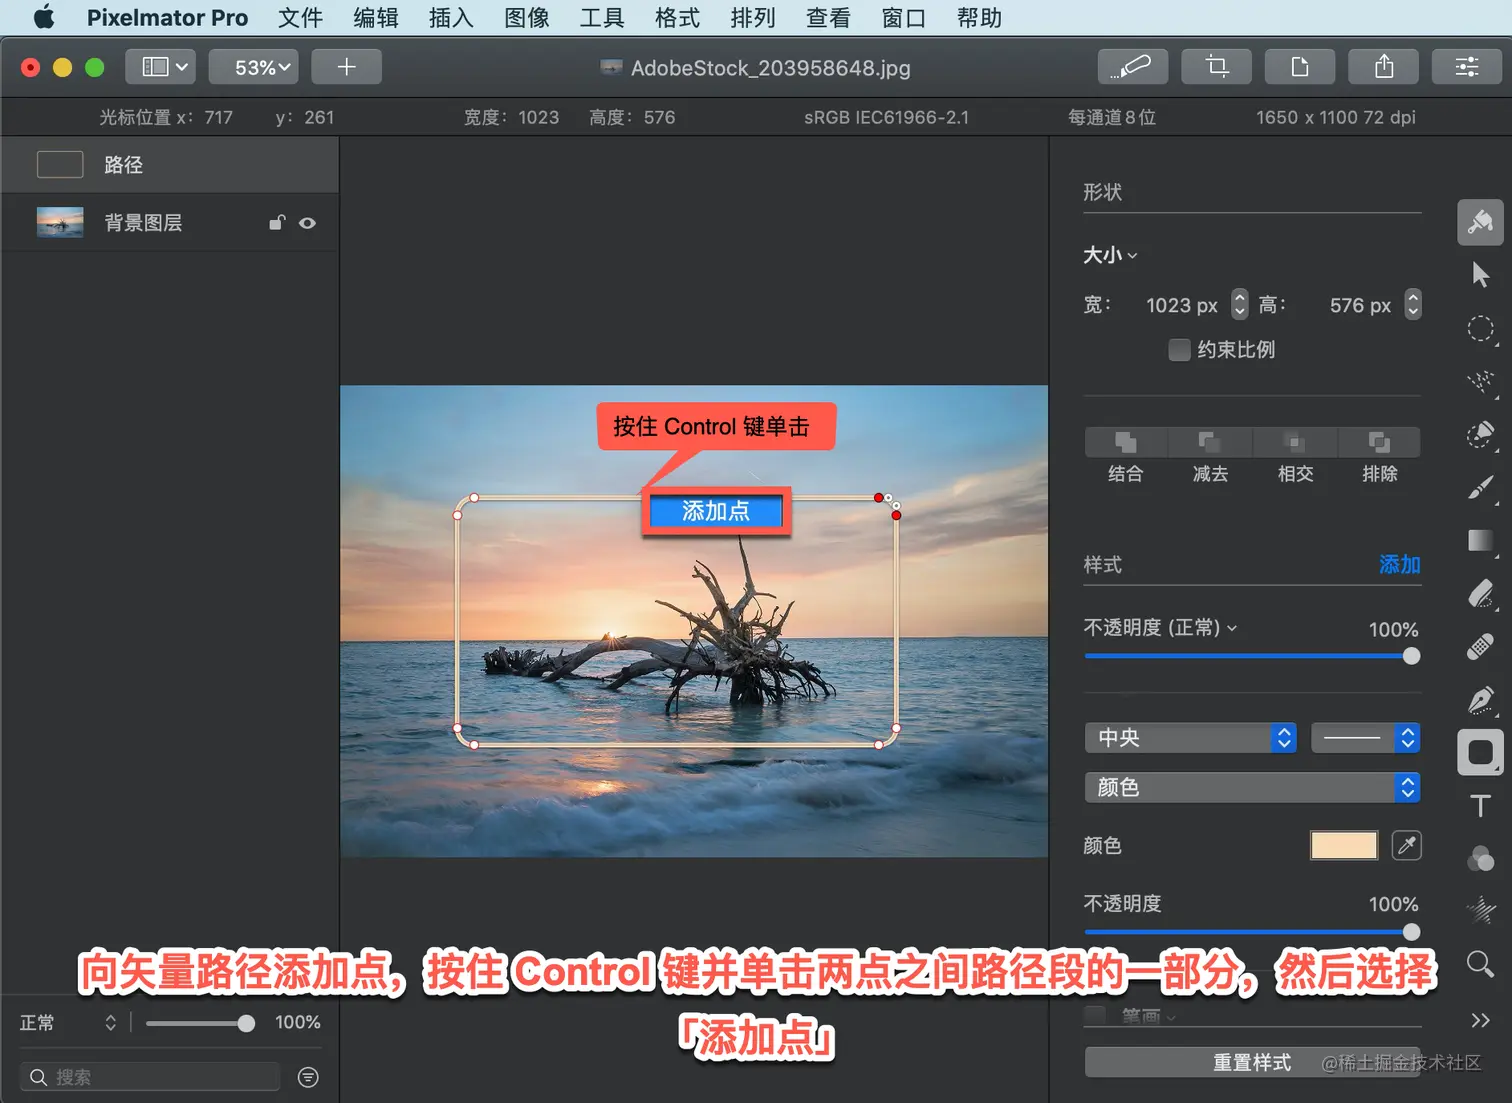The height and width of the screenshot is (1103, 1512).
Task: Click the stroke 颜色 color swatch
Action: (1344, 845)
